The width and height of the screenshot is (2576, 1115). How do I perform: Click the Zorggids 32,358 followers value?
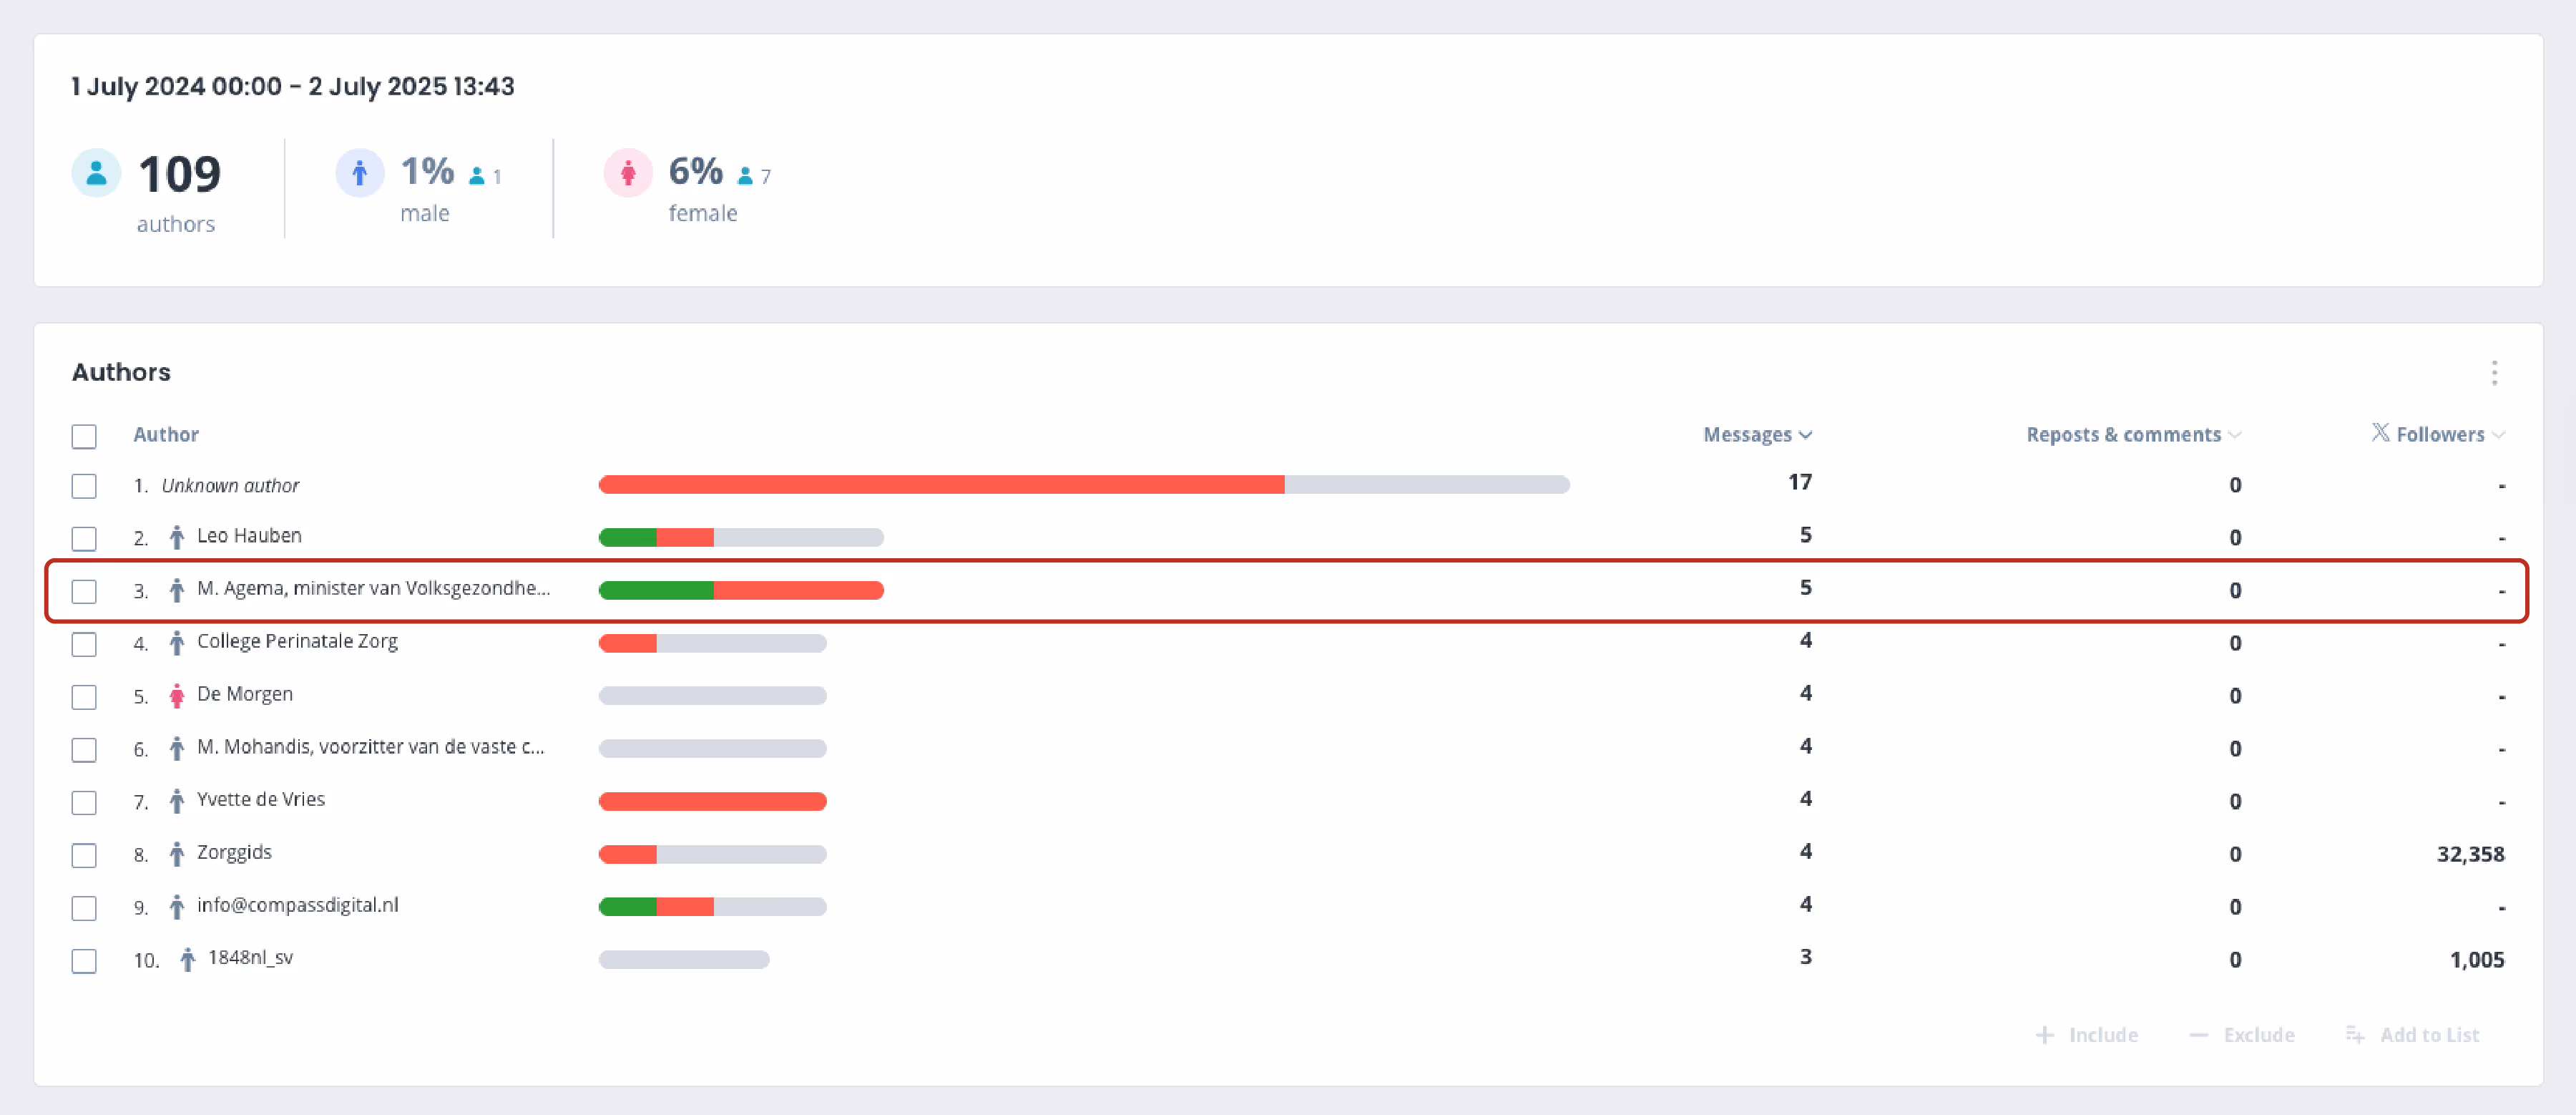click(2470, 855)
